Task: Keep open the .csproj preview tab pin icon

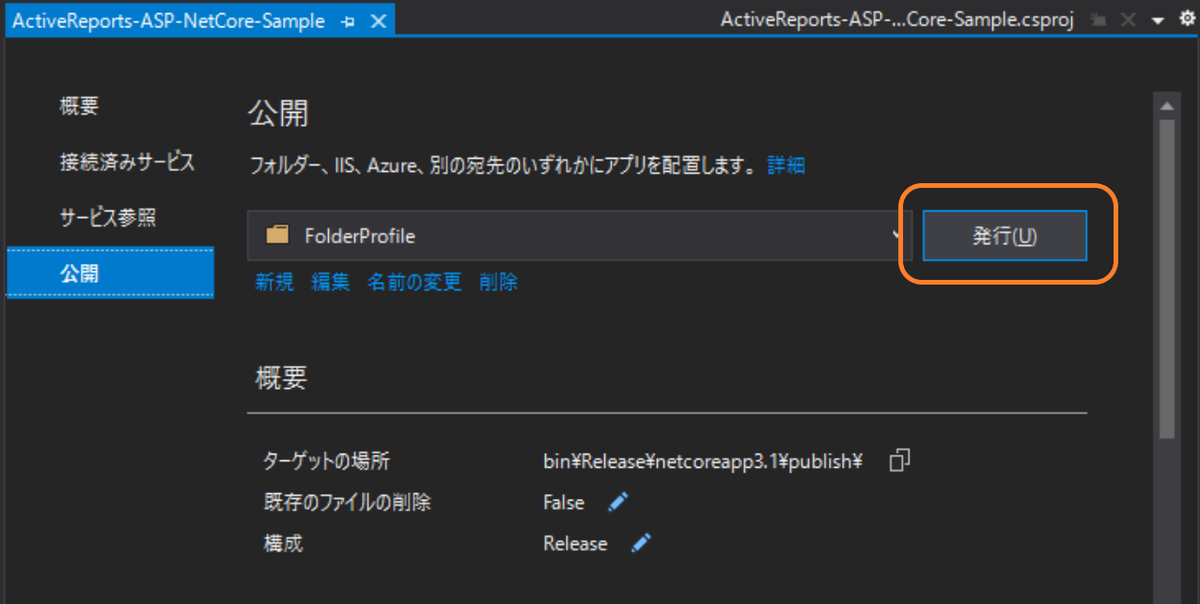Action: point(1100,21)
